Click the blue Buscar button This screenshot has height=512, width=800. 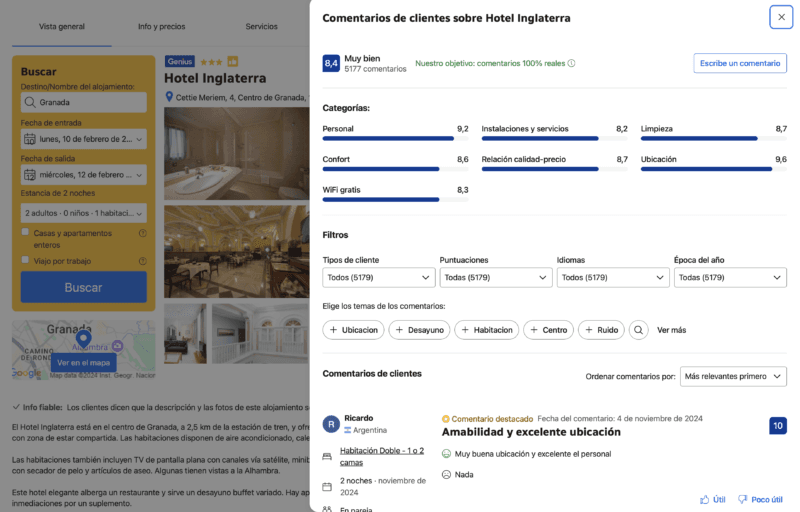click(x=84, y=287)
